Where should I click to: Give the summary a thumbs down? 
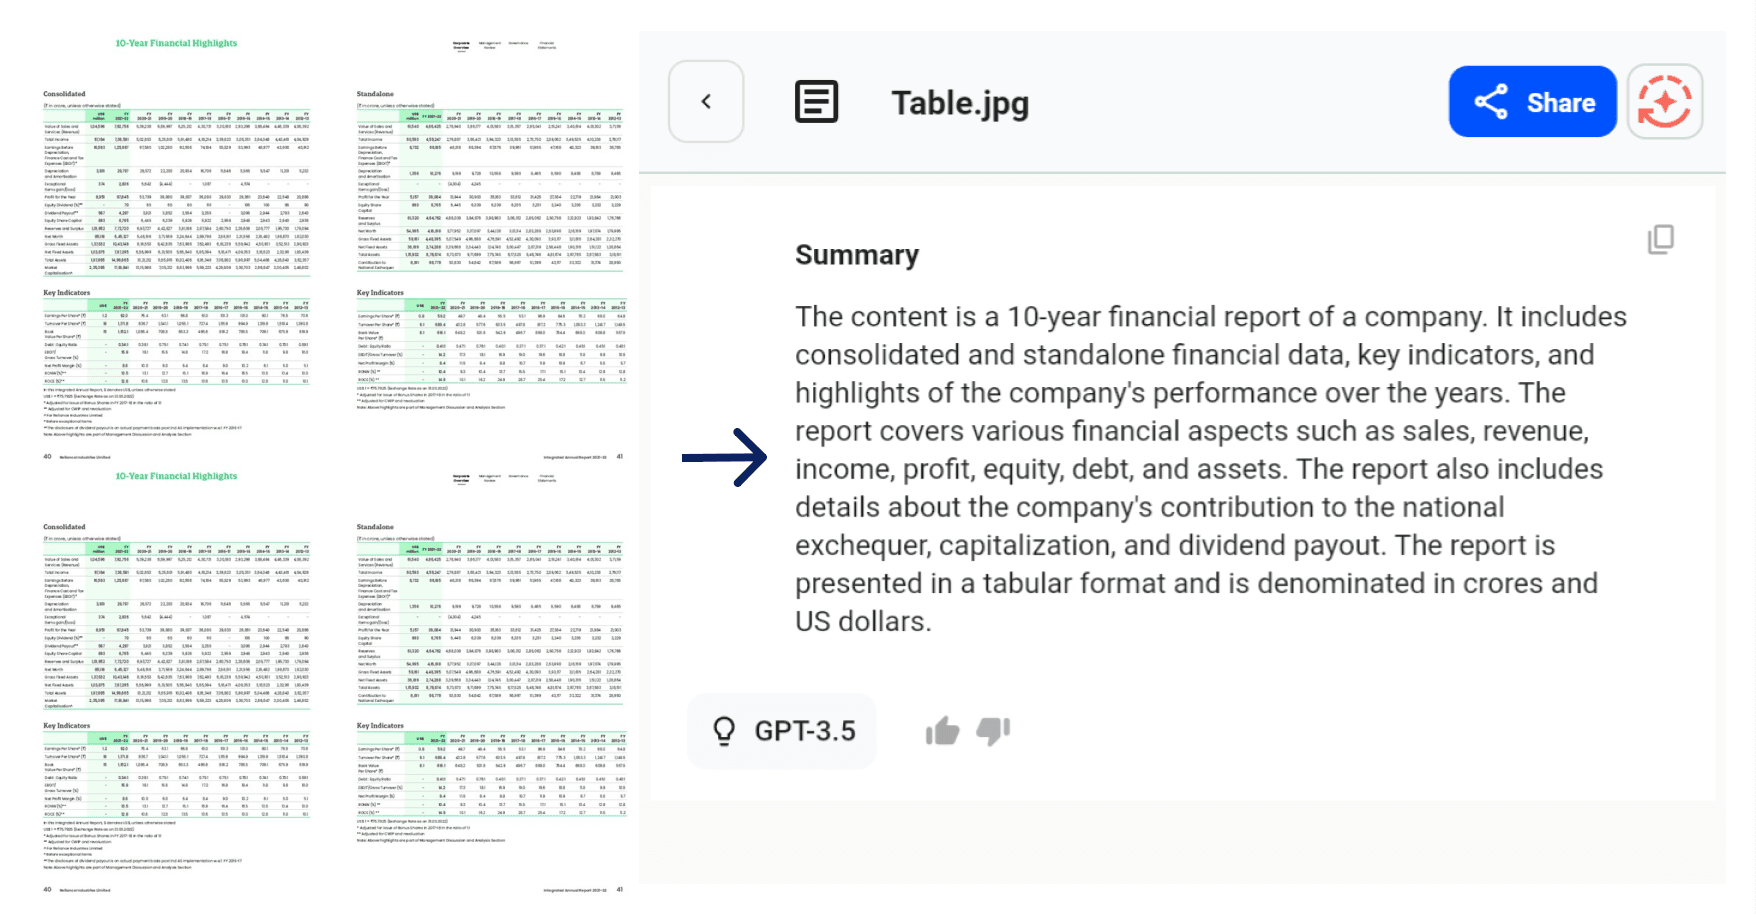(x=993, y=732)
